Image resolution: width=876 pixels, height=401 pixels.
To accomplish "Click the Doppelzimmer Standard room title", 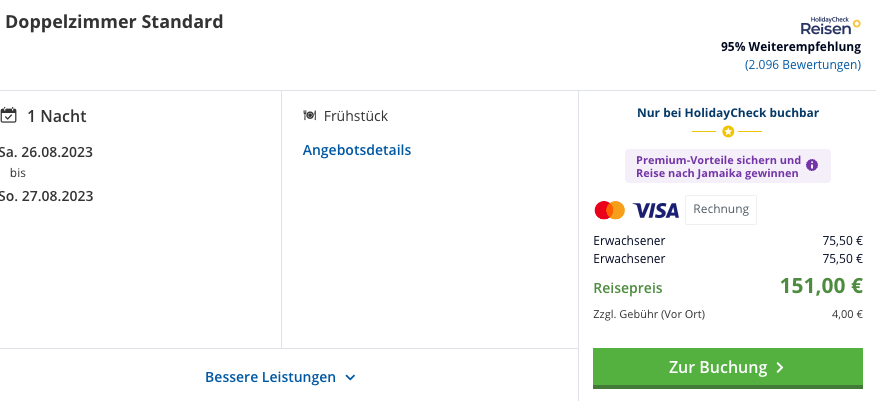I will pyautogui.click(x=114, y=22).
